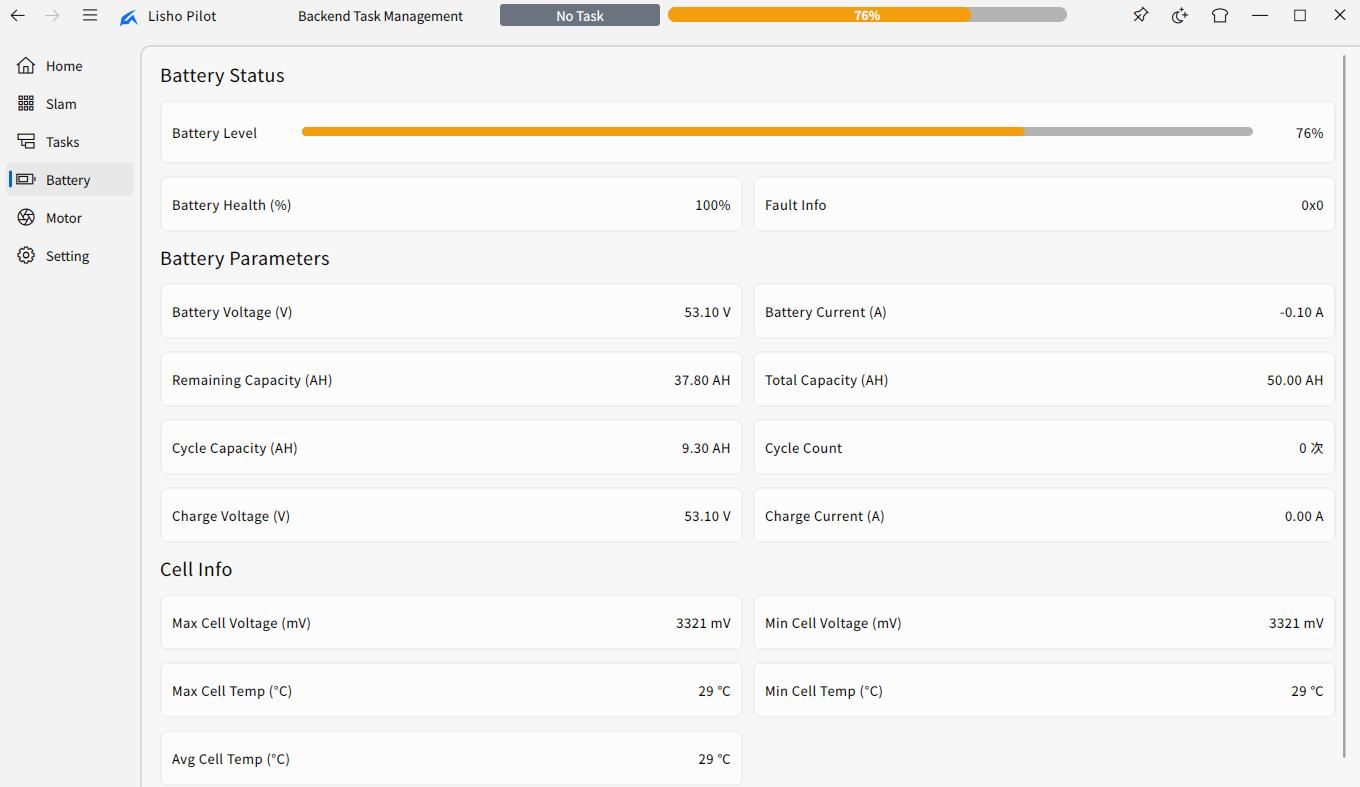The height and width of the screenshot is (787, 1360).
Task: Click the 9.30 AH value
Action: point(706,448)
